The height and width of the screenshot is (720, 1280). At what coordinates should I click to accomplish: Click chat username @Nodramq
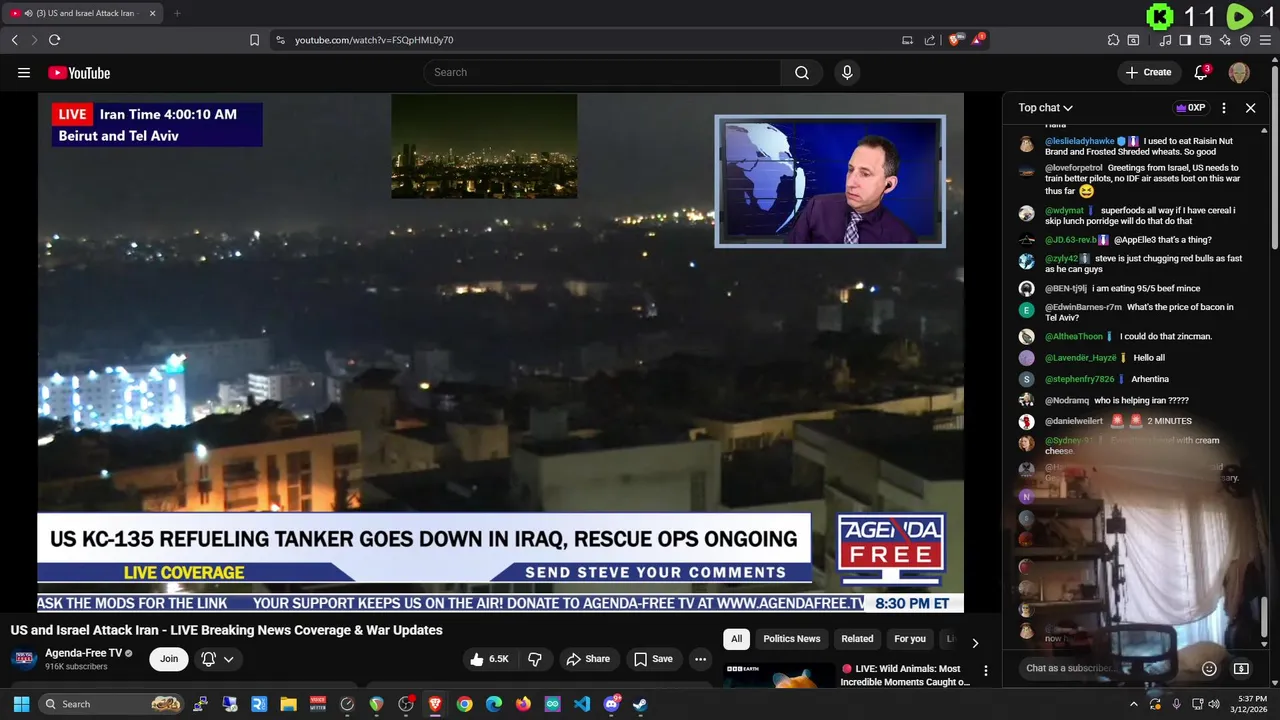click(1067, 400)
